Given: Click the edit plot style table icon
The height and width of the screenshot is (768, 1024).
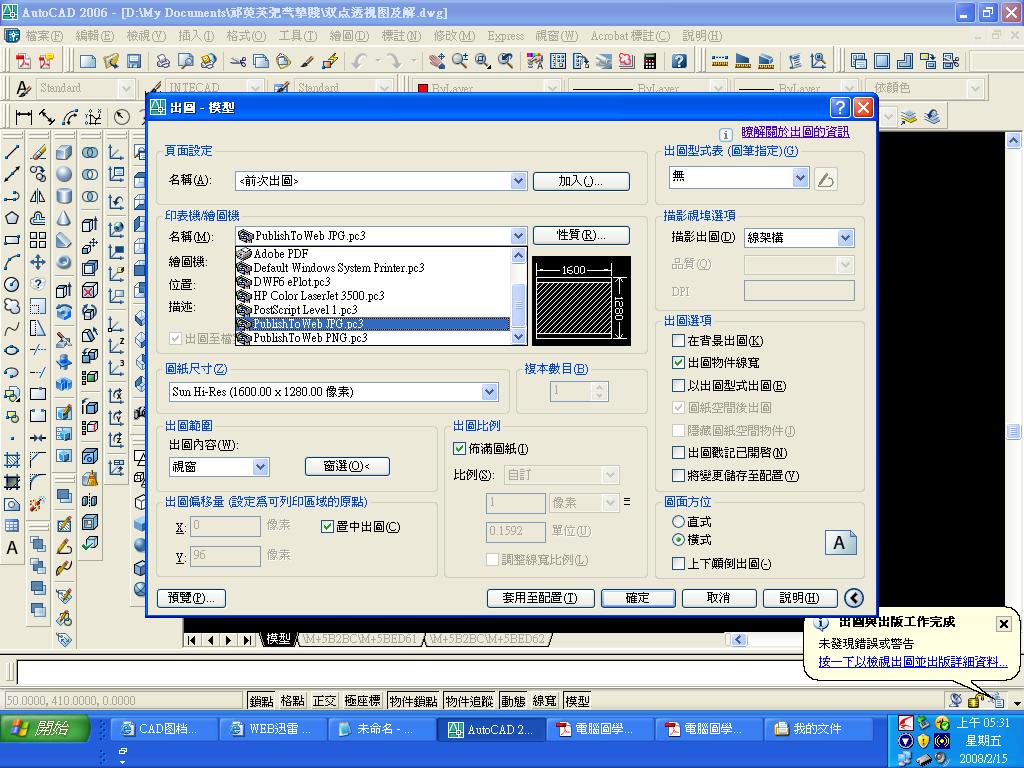Looking at the screenshot, I should pos(826,179).
